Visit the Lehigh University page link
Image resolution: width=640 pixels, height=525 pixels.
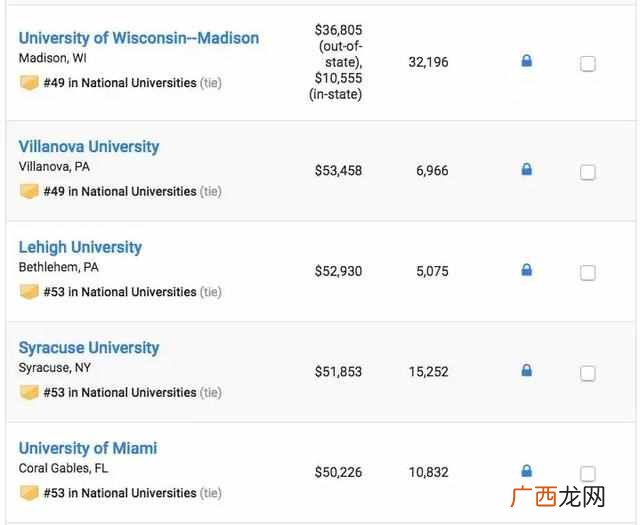pyautogui.click(x=80, y=247)
